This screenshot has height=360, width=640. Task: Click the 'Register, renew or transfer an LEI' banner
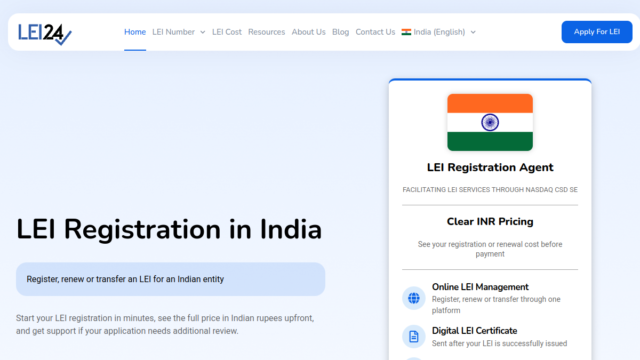tap(171, 279)
